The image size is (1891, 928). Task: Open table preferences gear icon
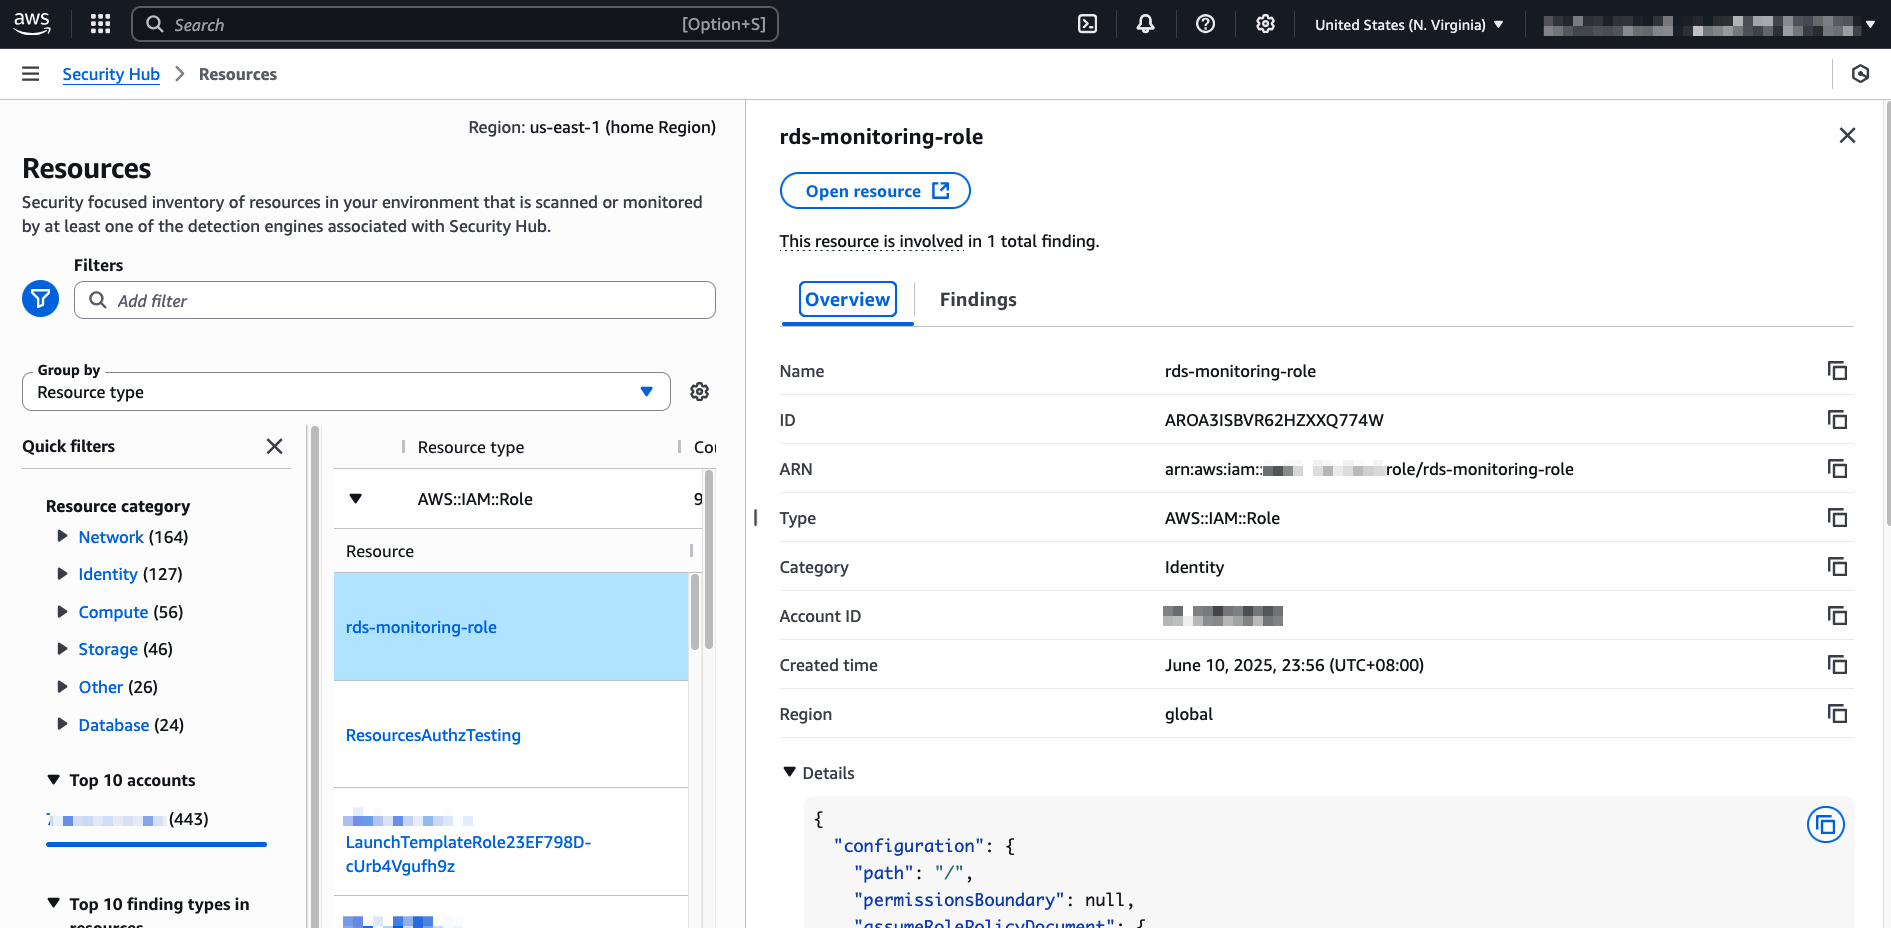[700, 392]
